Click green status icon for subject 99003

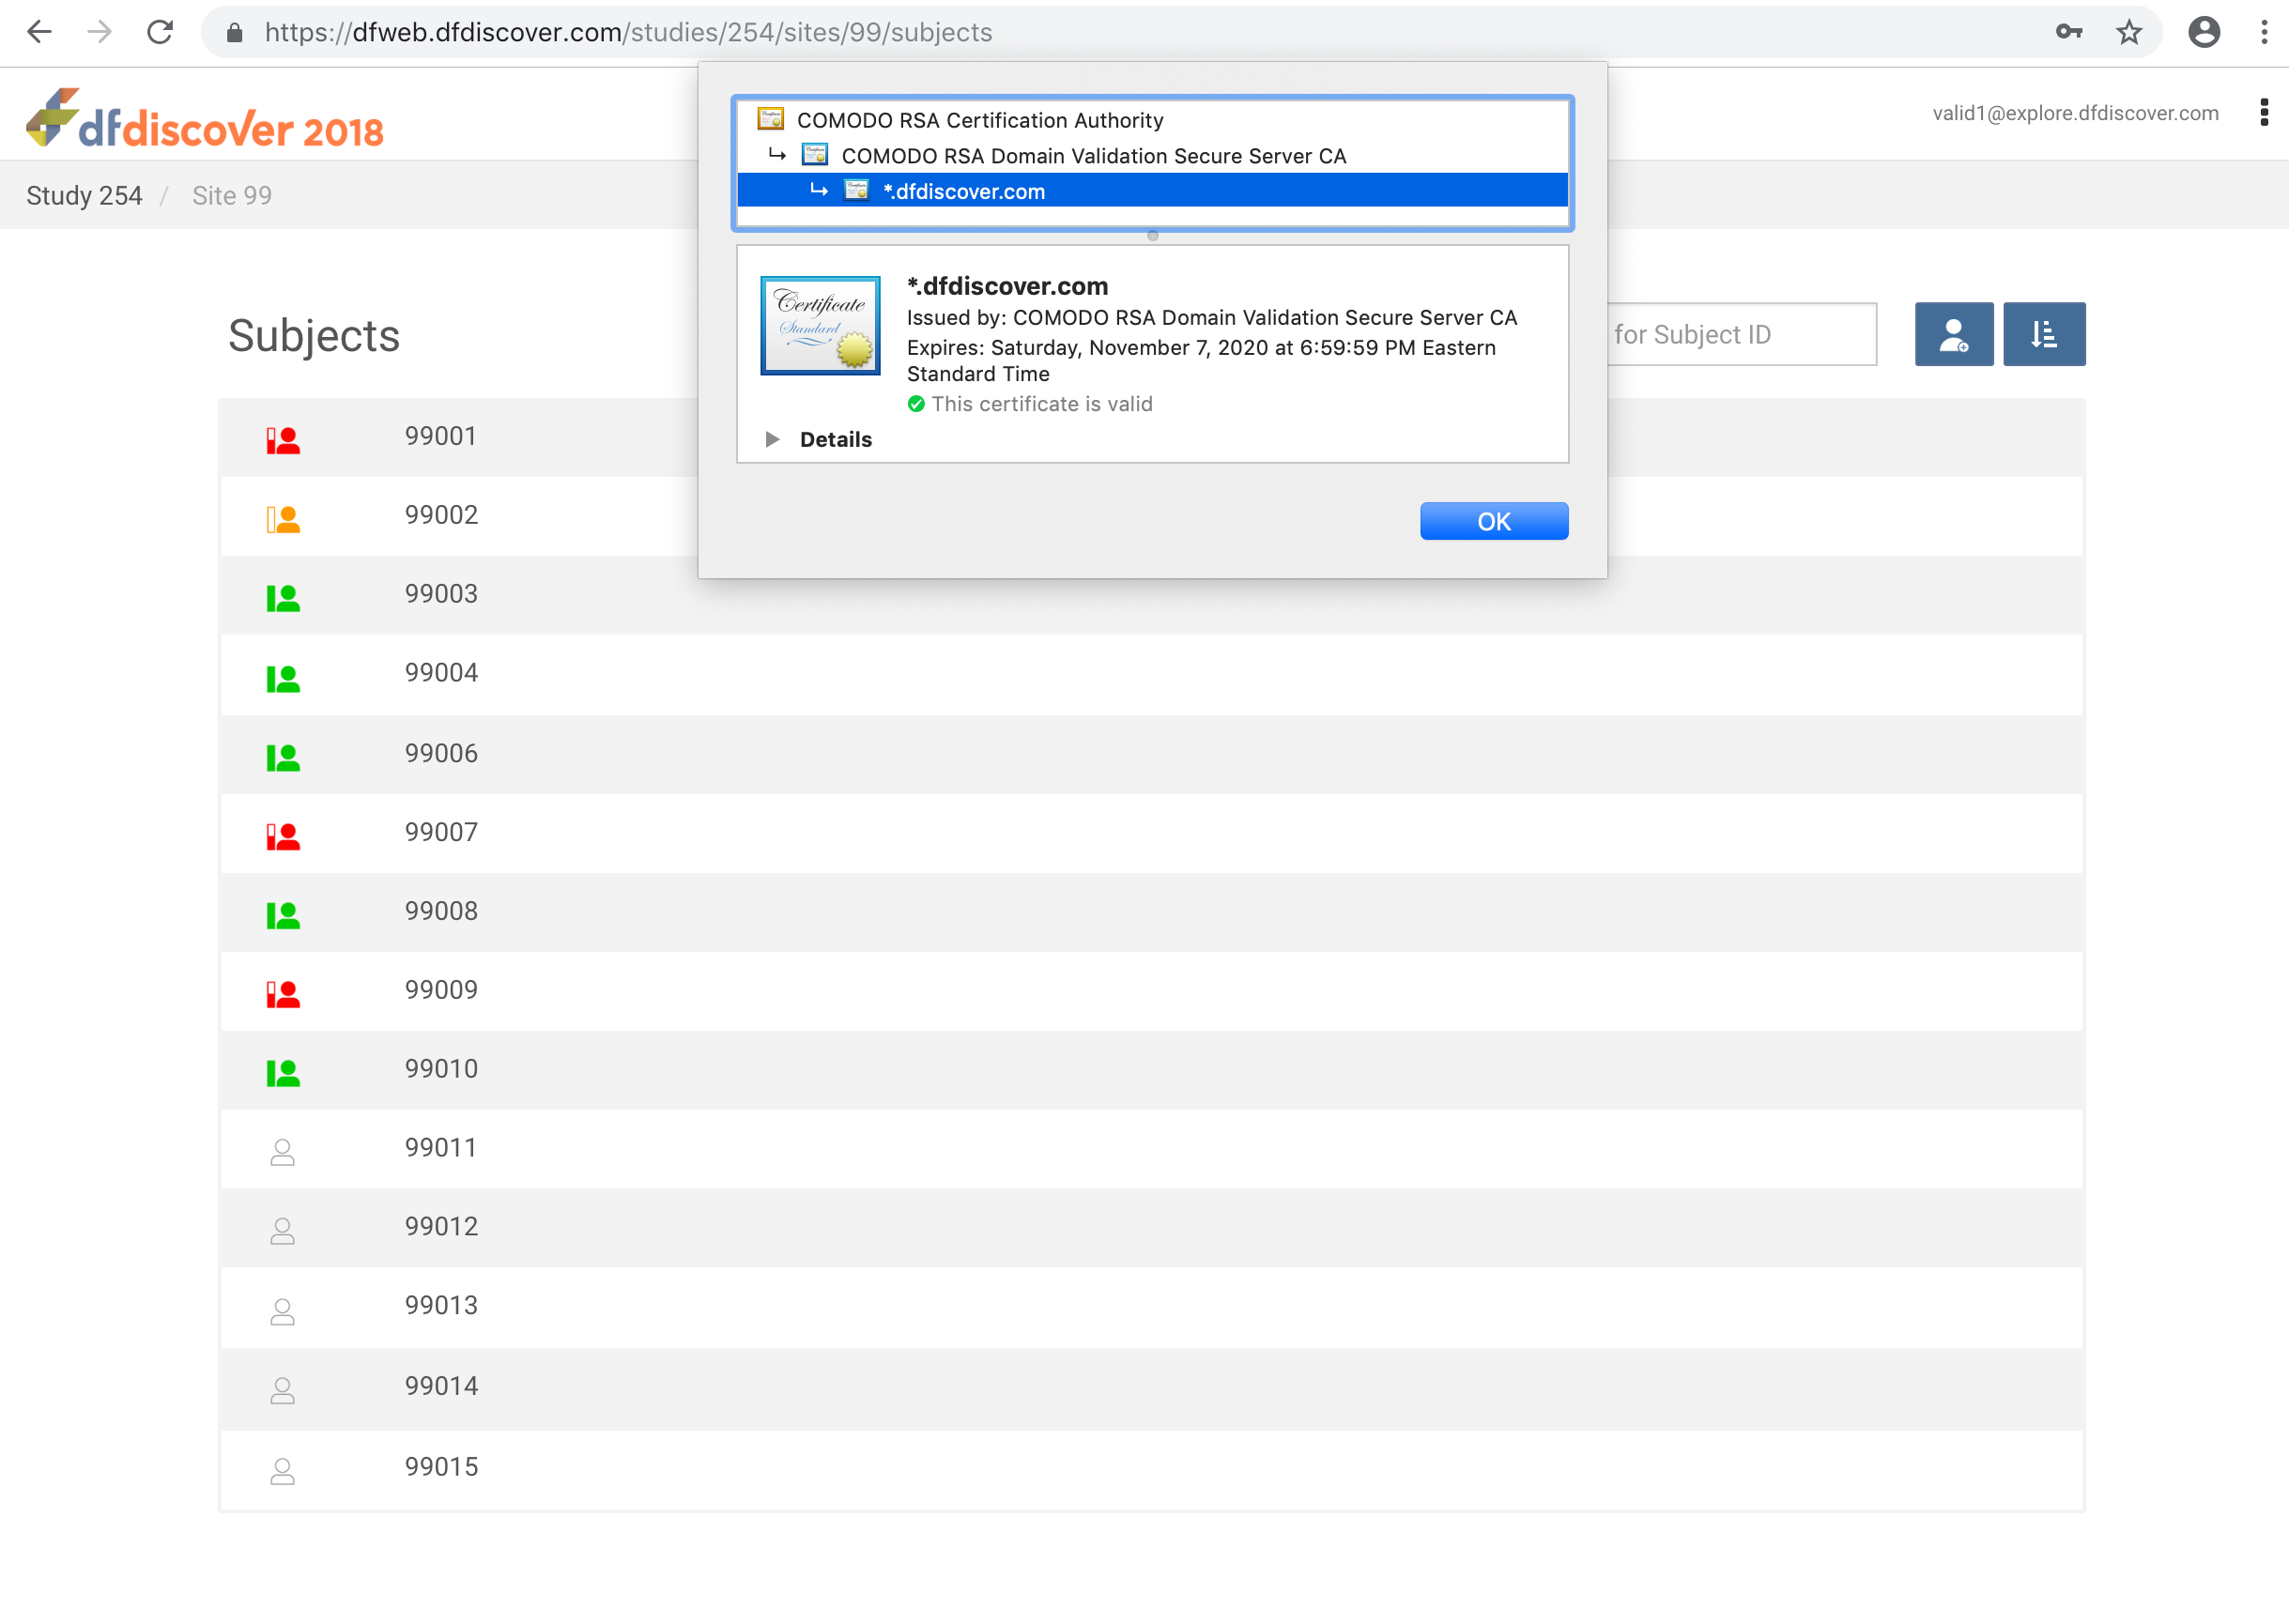coord(283,598)
